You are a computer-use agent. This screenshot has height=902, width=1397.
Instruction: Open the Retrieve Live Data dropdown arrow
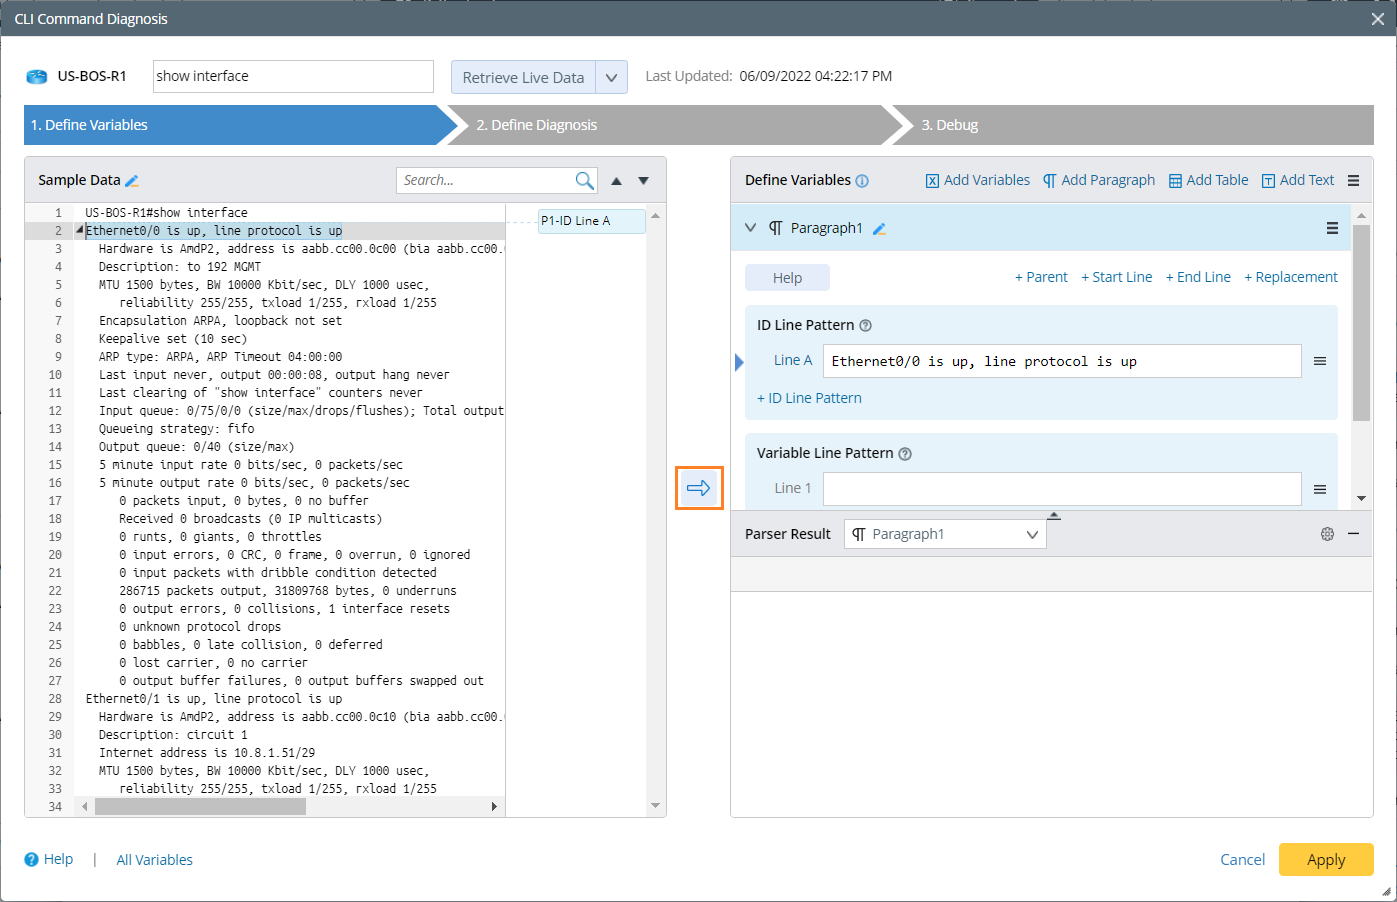click(x=611, y=77)
